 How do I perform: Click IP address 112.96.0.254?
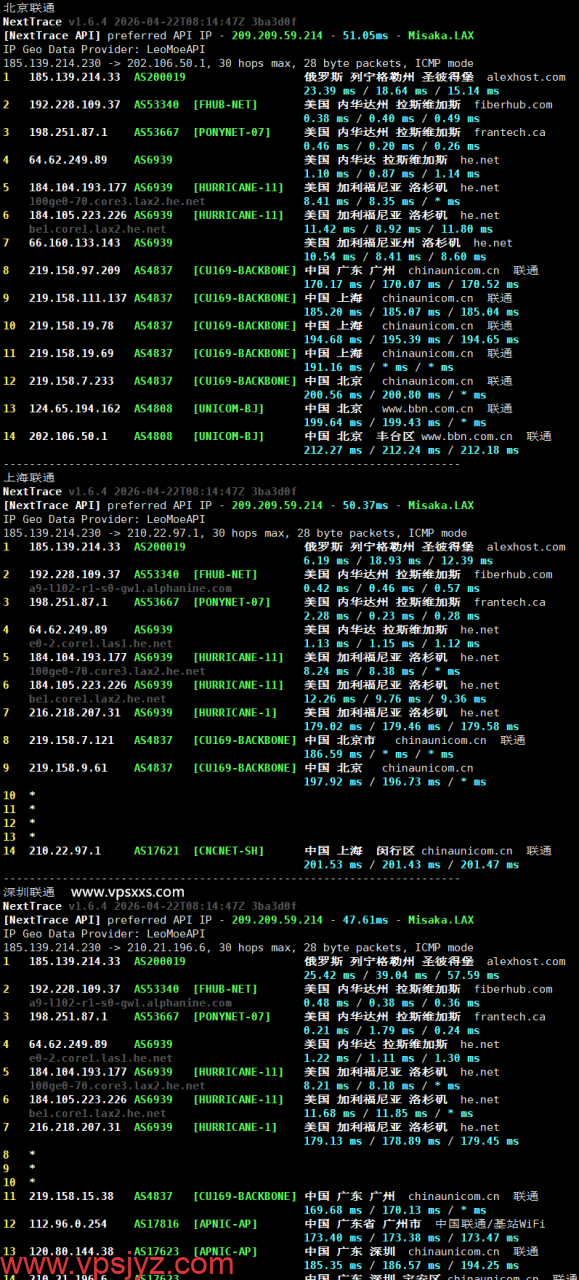(68, 1224)
